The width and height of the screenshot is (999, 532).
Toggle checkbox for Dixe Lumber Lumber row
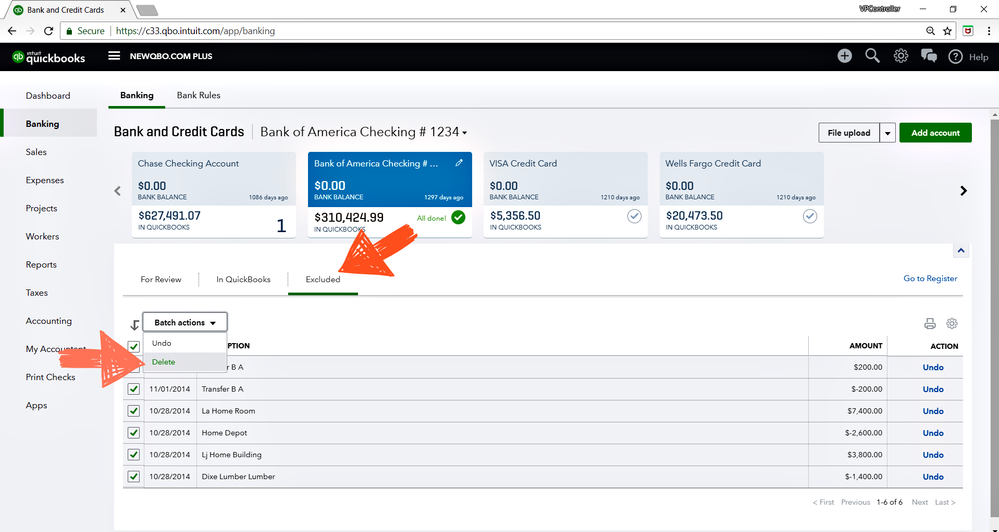[134, 477]
